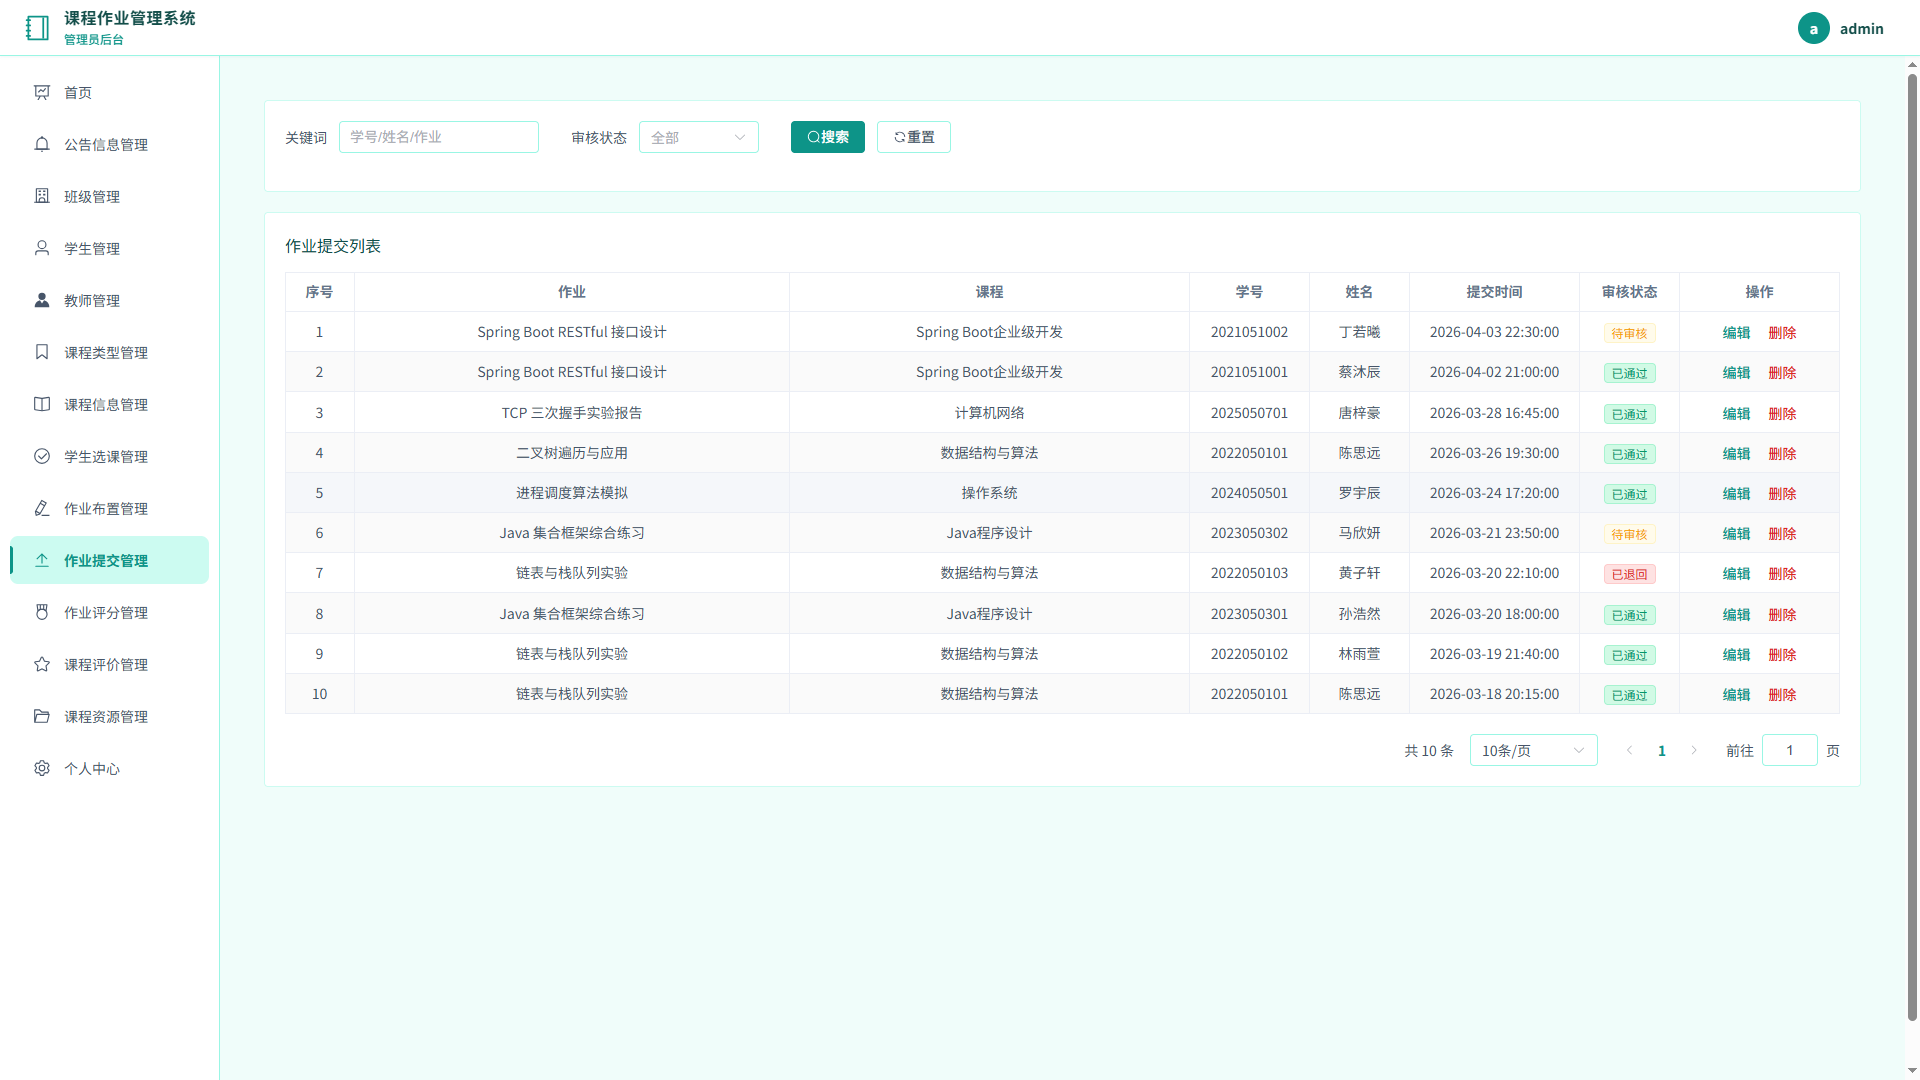This screenshot has width=1920, height=1080.
Task: Go to previous page arrow in pagination
Action: pos(1629,750)
